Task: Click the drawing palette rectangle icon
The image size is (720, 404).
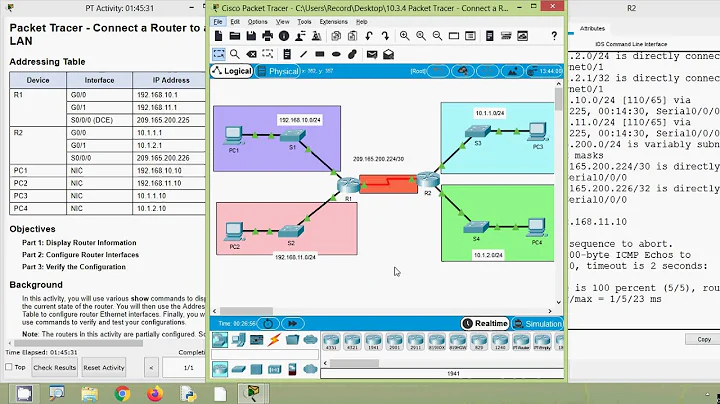Action: tap(454, 36)
